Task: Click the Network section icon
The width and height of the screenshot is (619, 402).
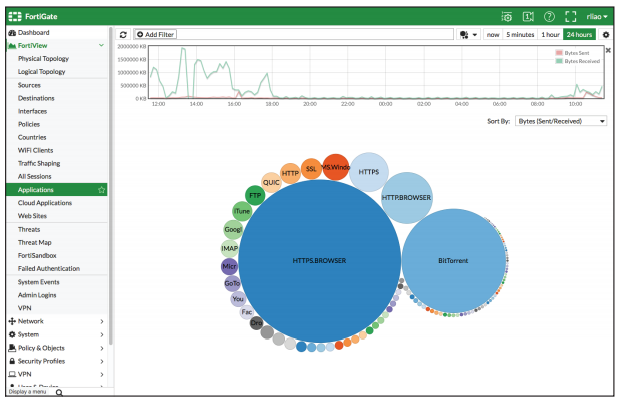Action: pos(12,321)
